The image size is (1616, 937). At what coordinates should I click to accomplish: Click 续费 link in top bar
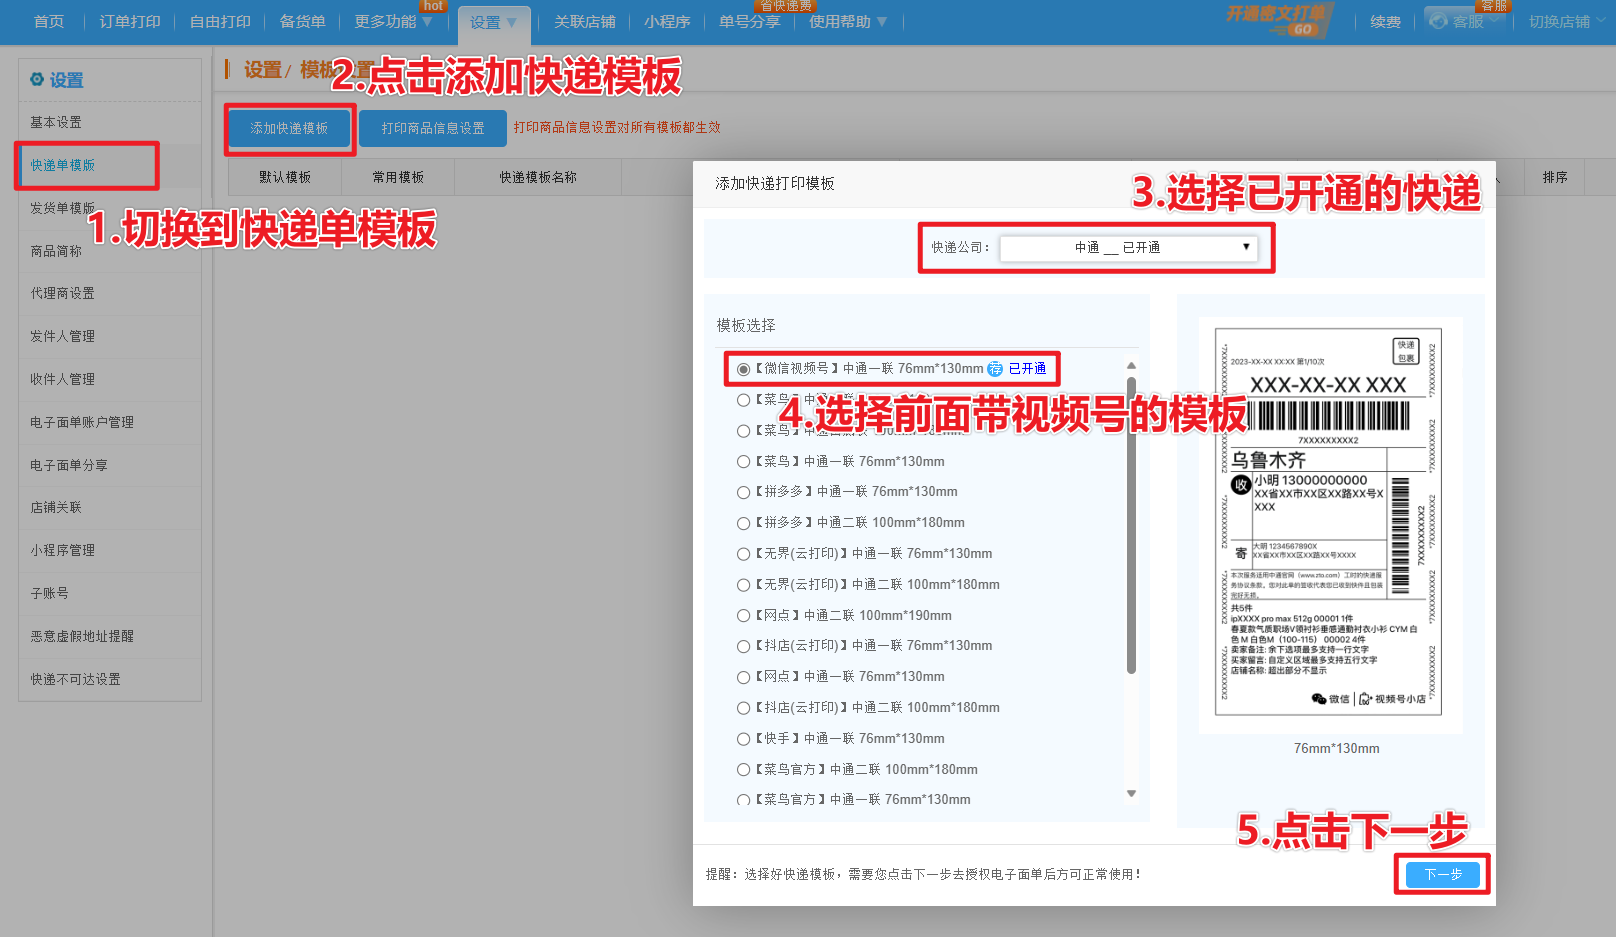click(1386, 22)
